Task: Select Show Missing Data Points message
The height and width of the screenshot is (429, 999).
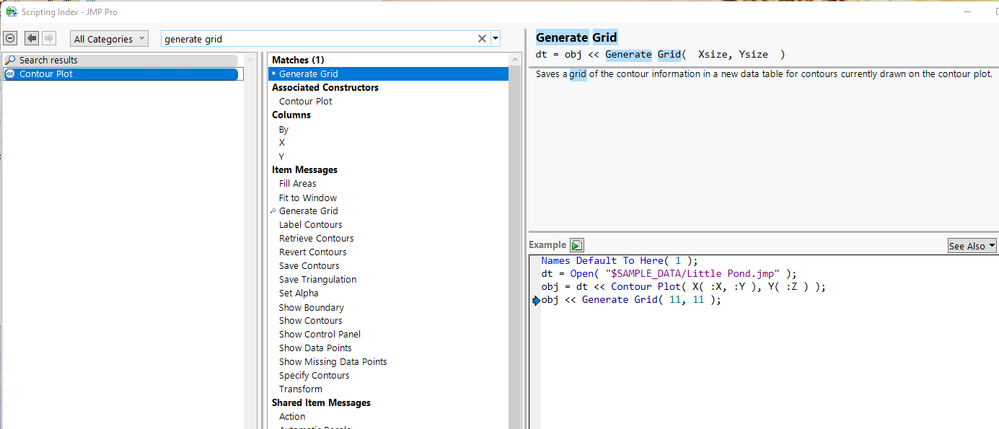Action: point(333,361)
